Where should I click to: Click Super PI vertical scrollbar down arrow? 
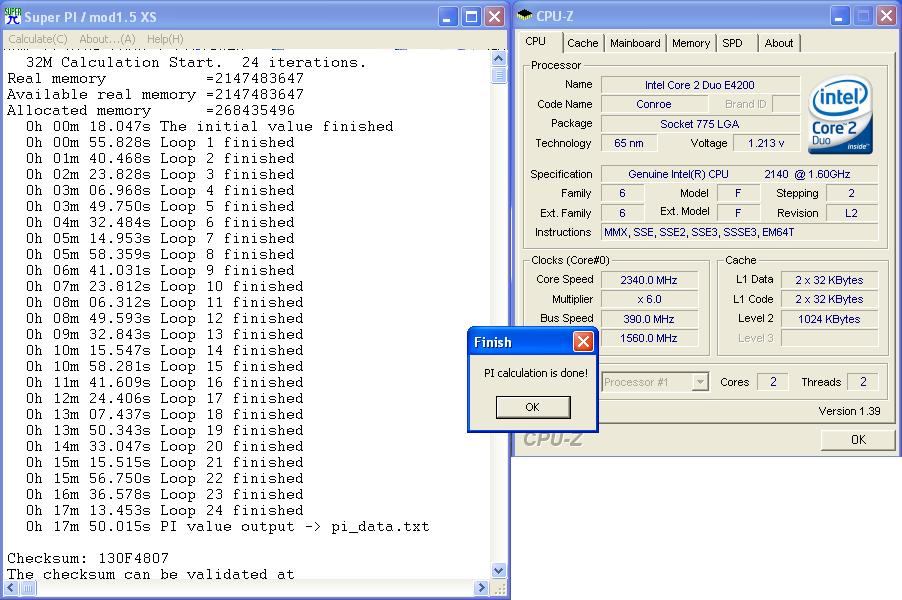click(499, 571)
